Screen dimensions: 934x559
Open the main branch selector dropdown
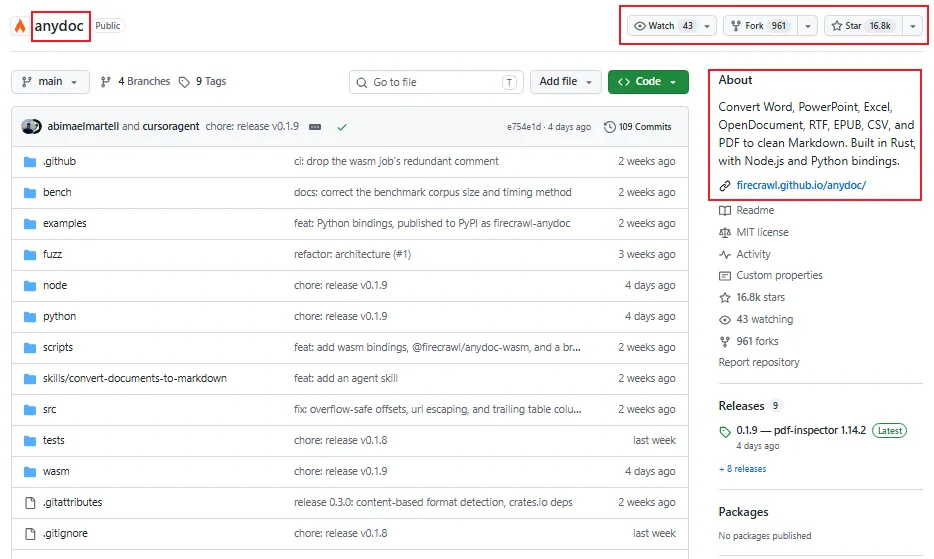point(50,82)
